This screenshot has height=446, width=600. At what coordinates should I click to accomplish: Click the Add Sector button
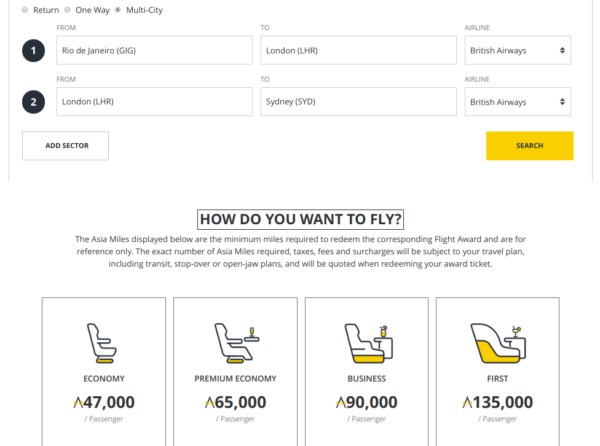point(65,146)
